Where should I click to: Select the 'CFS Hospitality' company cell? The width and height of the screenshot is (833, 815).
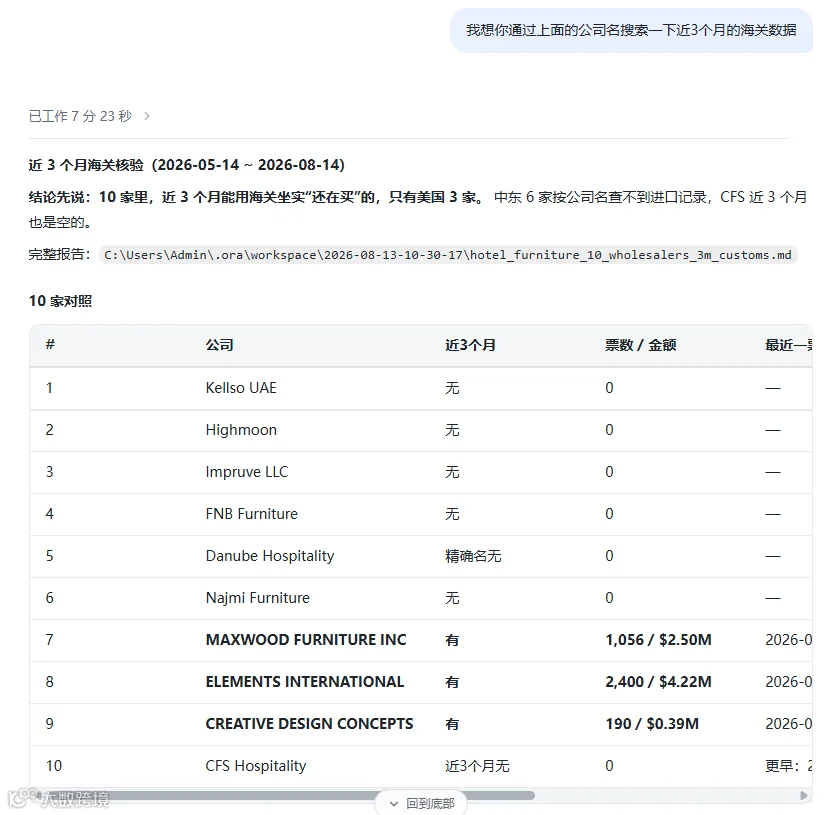tap(256, 766)
